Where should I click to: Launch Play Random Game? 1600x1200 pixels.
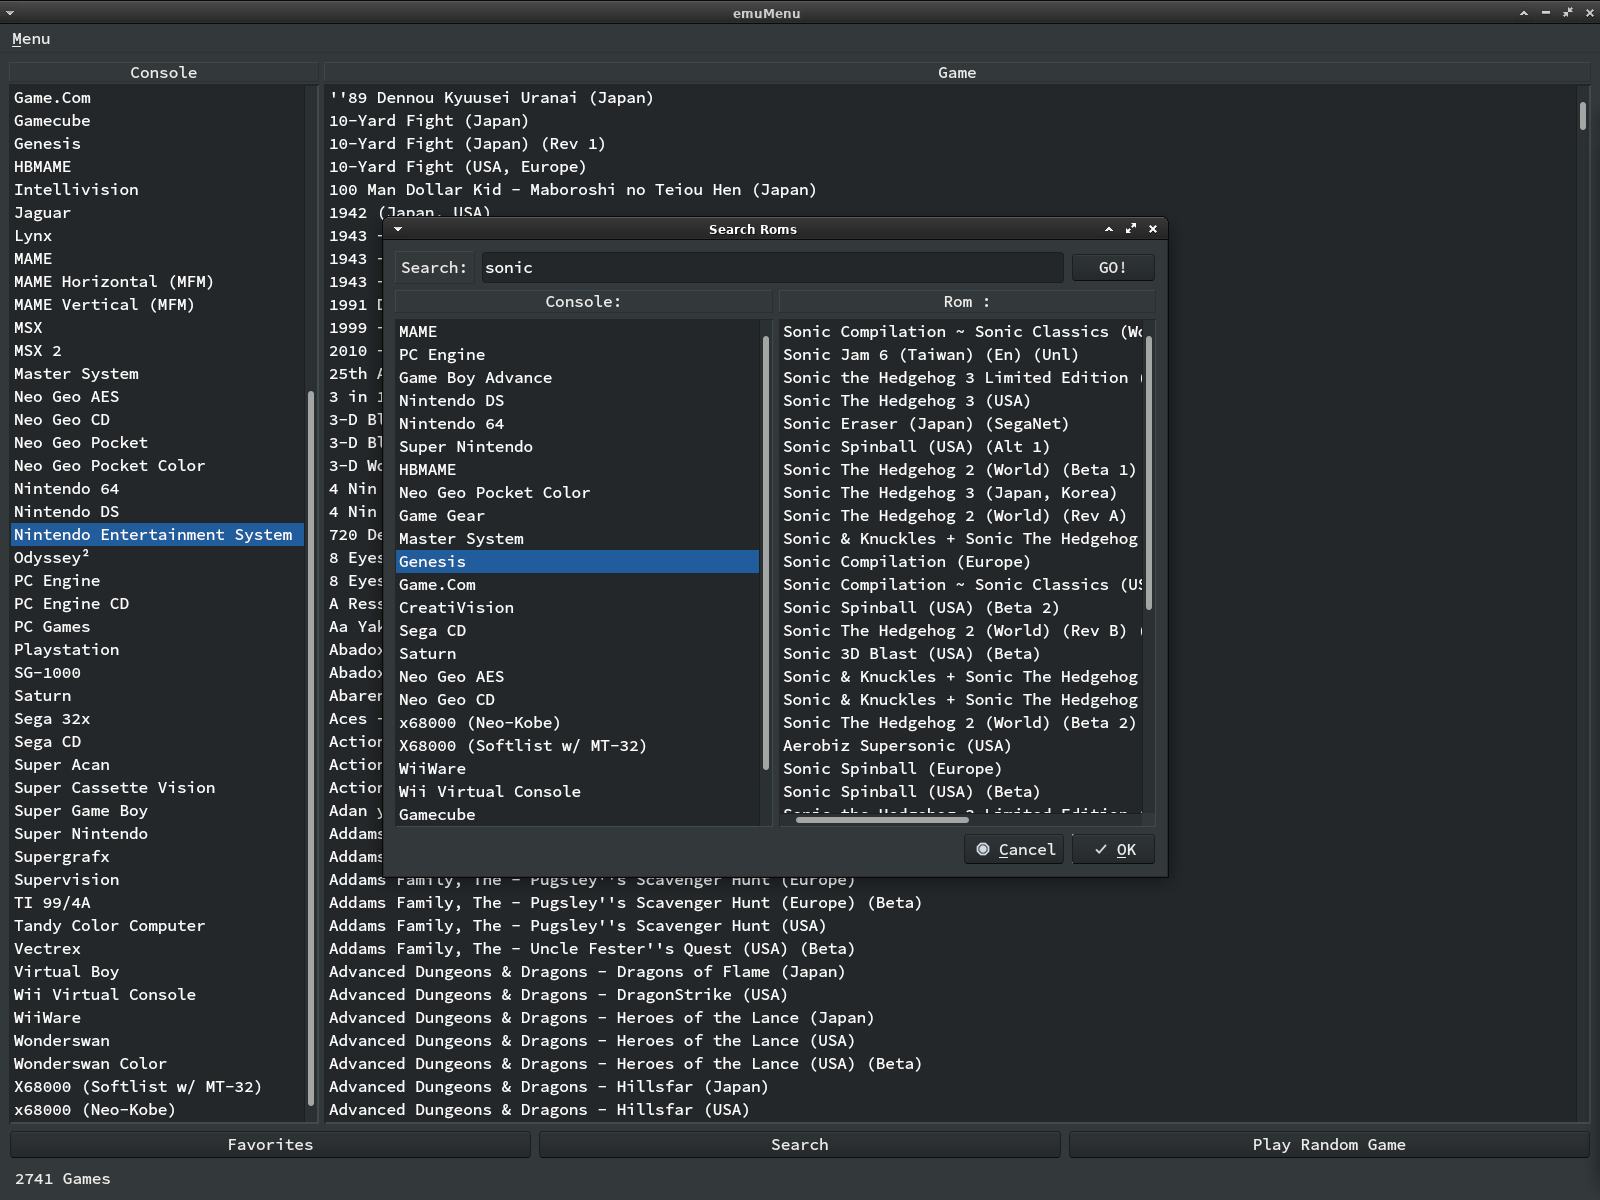[x=1329, y=1145]
